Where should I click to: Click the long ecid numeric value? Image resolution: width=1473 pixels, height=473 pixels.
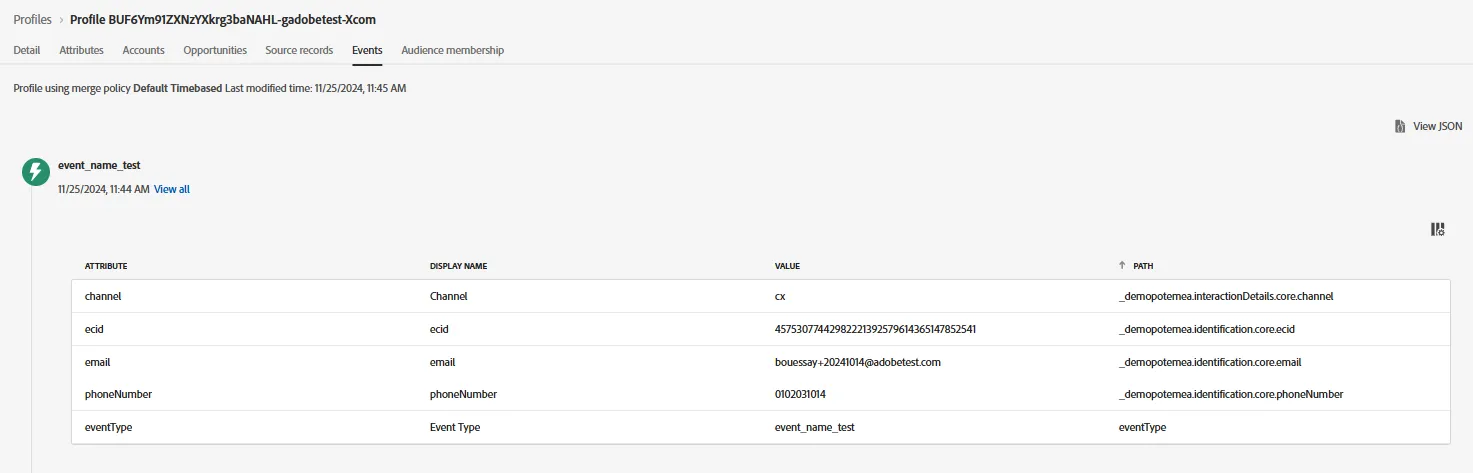[x=876, y=329]
